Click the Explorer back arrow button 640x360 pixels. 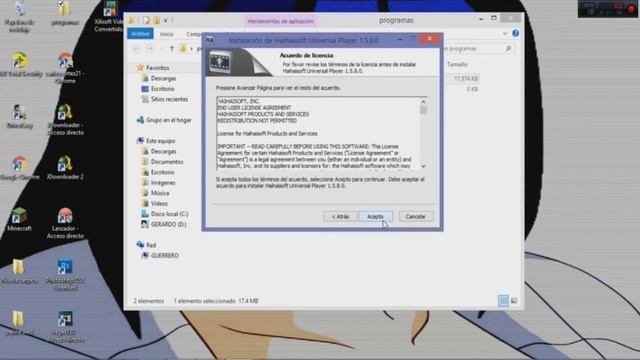[x=136, y=49]
